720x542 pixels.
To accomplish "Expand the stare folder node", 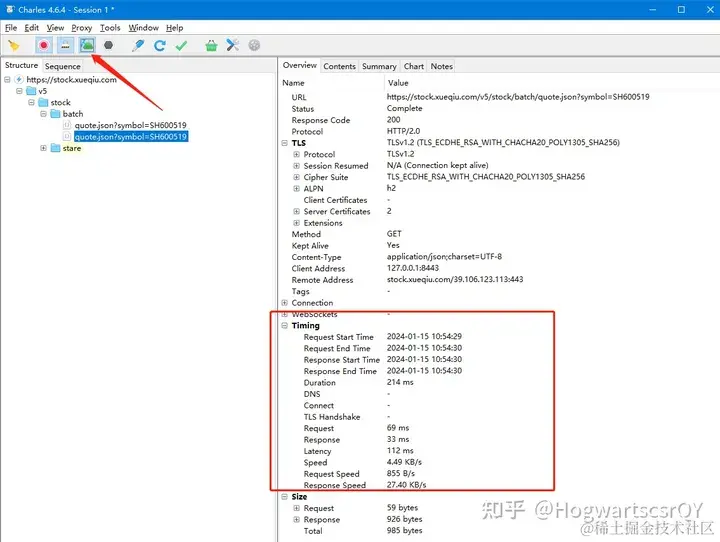I will 43,148.
